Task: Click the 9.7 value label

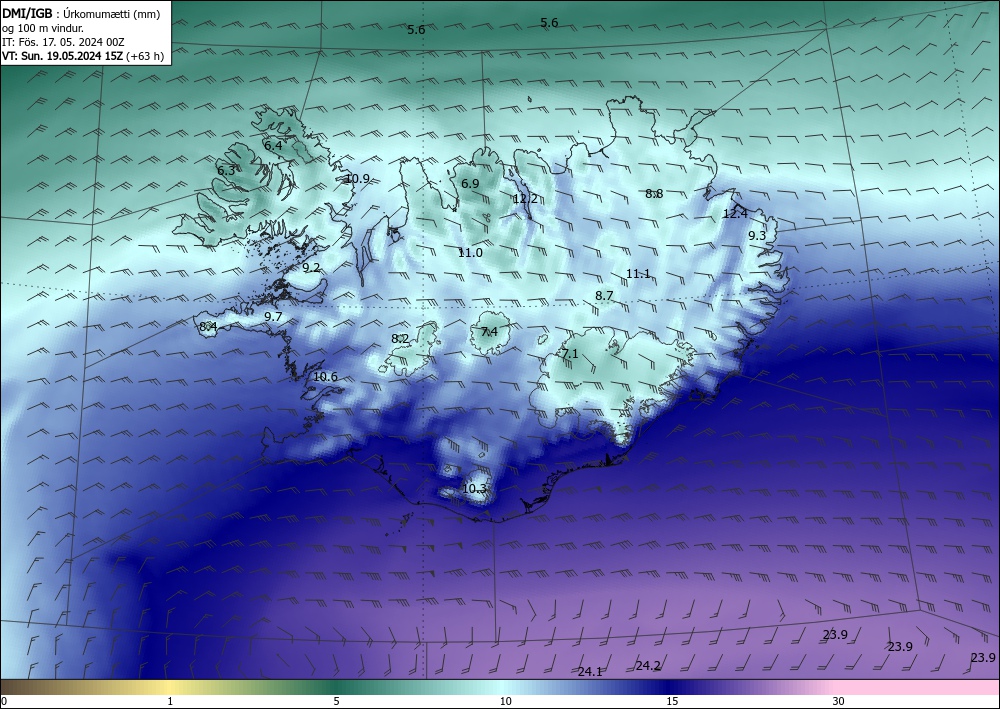Action: pyautogui.click(x=273, y=316)
